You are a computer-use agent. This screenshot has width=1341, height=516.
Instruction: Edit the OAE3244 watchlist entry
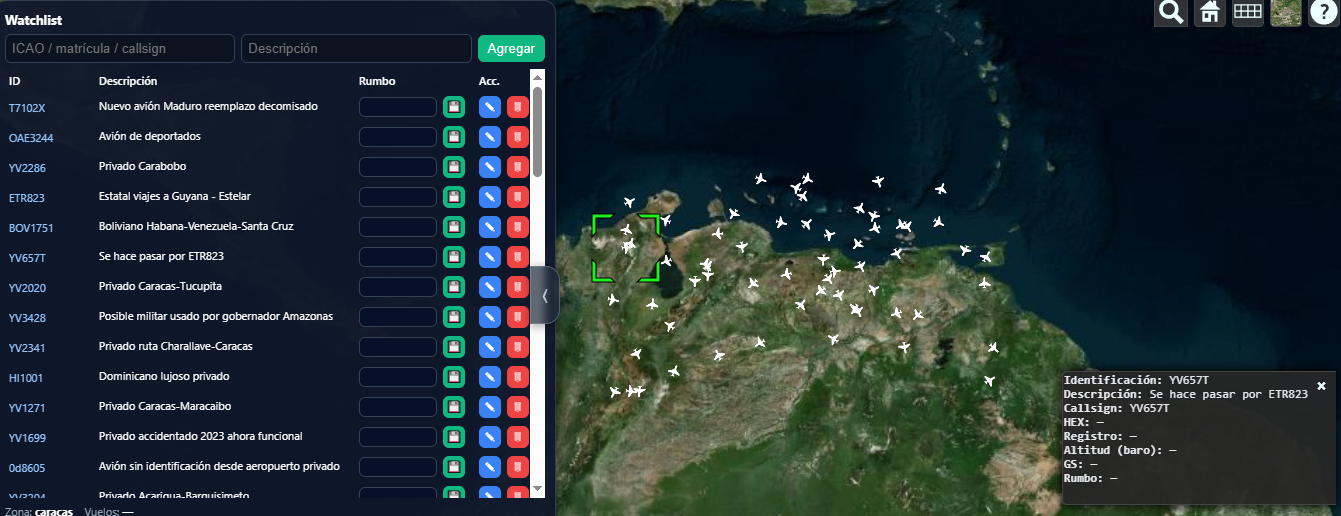pyautogui.click(x=490, y=137)
